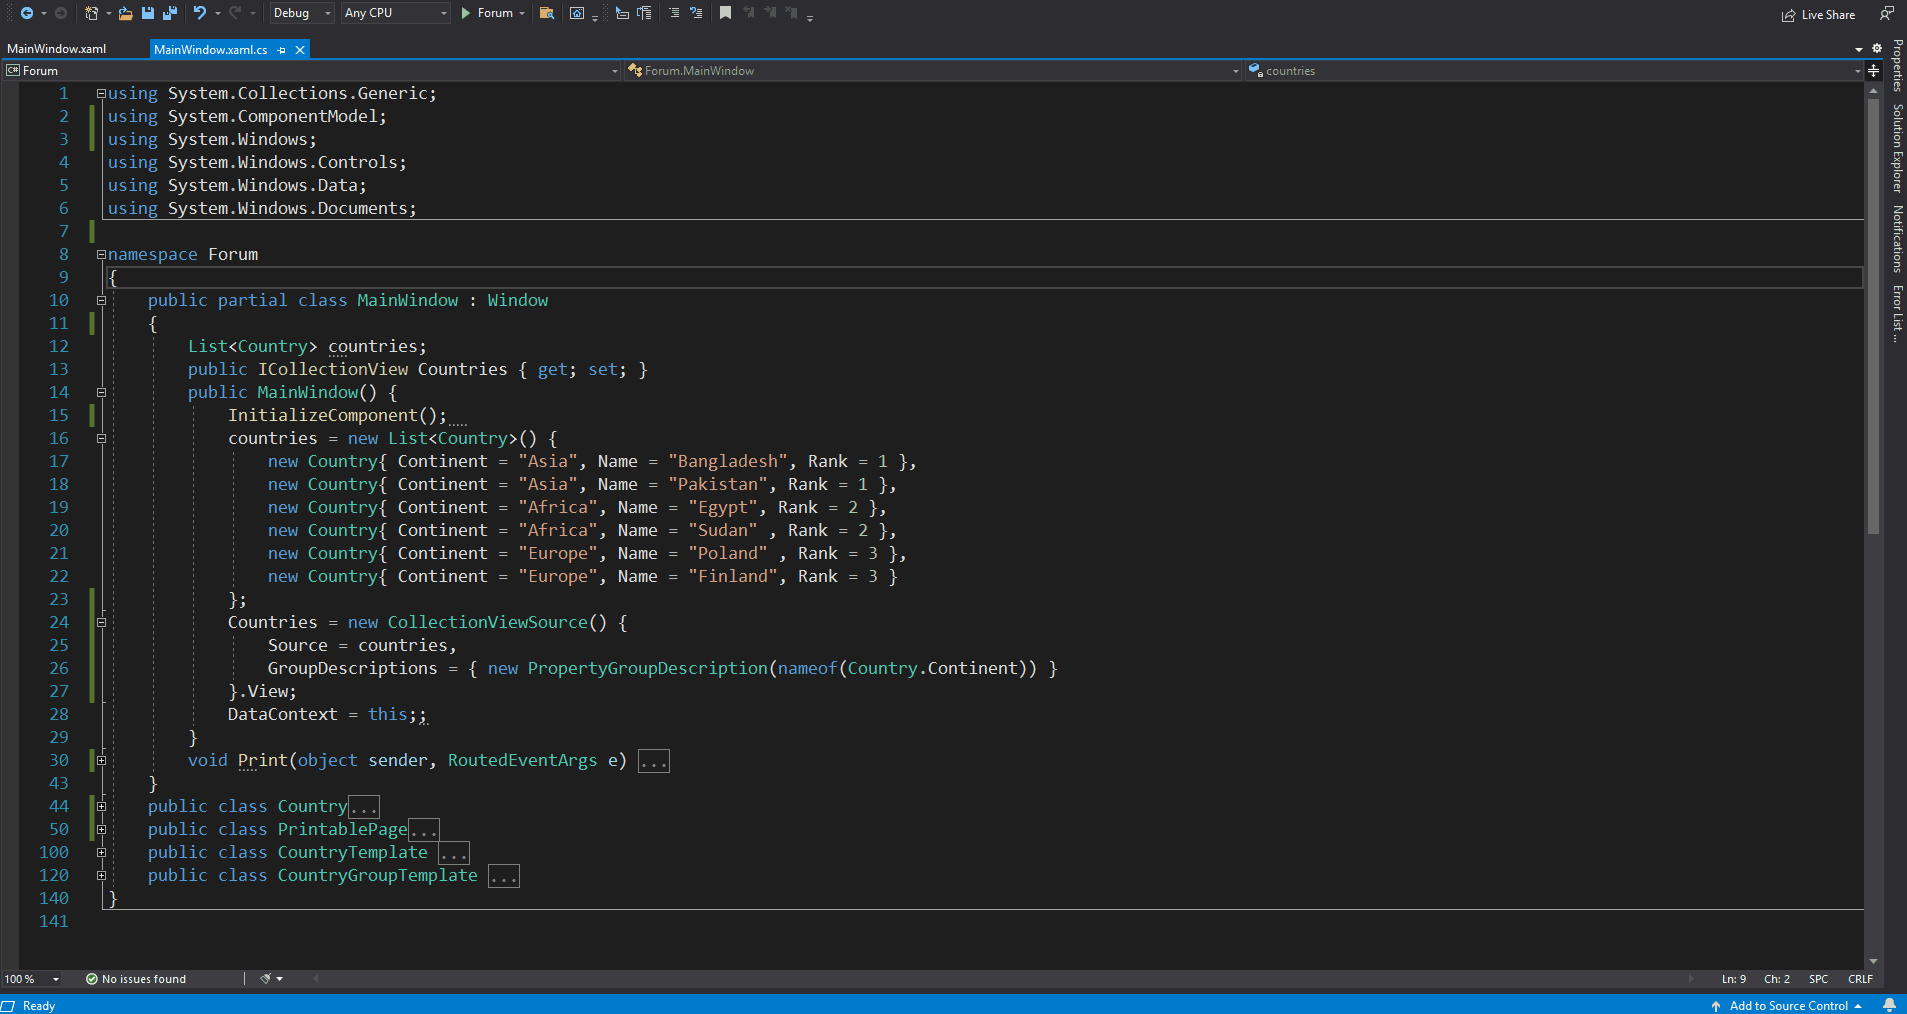Click the Increase Indent toolbar icon
This screenshot has width=1907, height=1014.
coord(644,13)
